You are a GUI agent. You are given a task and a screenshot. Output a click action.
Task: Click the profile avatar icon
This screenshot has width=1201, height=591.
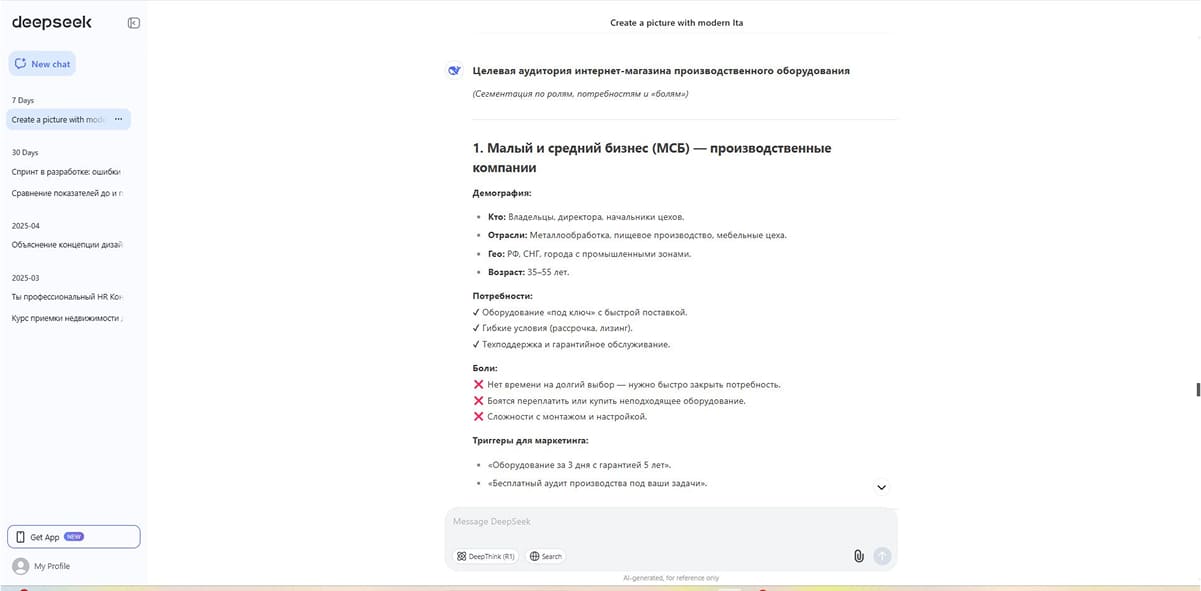point(20,566)
